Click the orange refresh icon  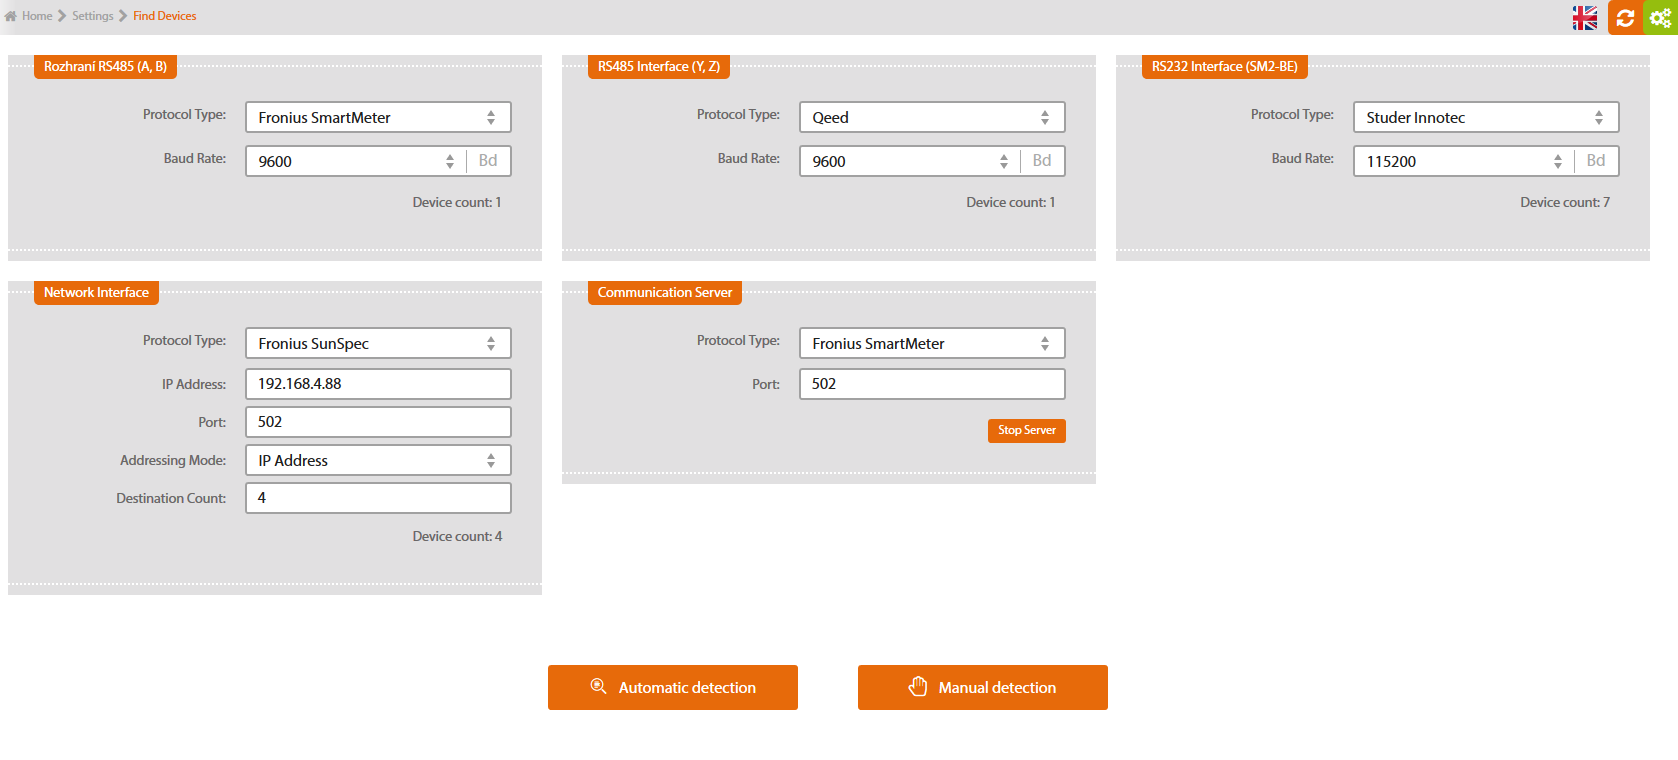[1625, 18]
